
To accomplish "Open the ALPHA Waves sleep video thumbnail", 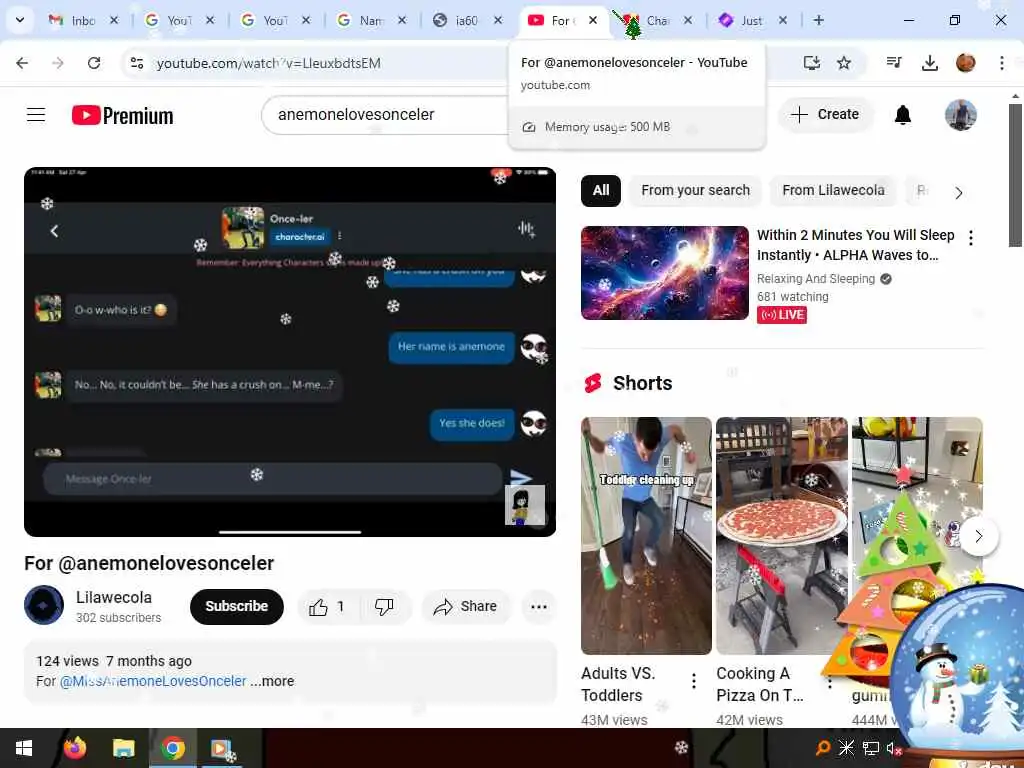I will 665,273.
